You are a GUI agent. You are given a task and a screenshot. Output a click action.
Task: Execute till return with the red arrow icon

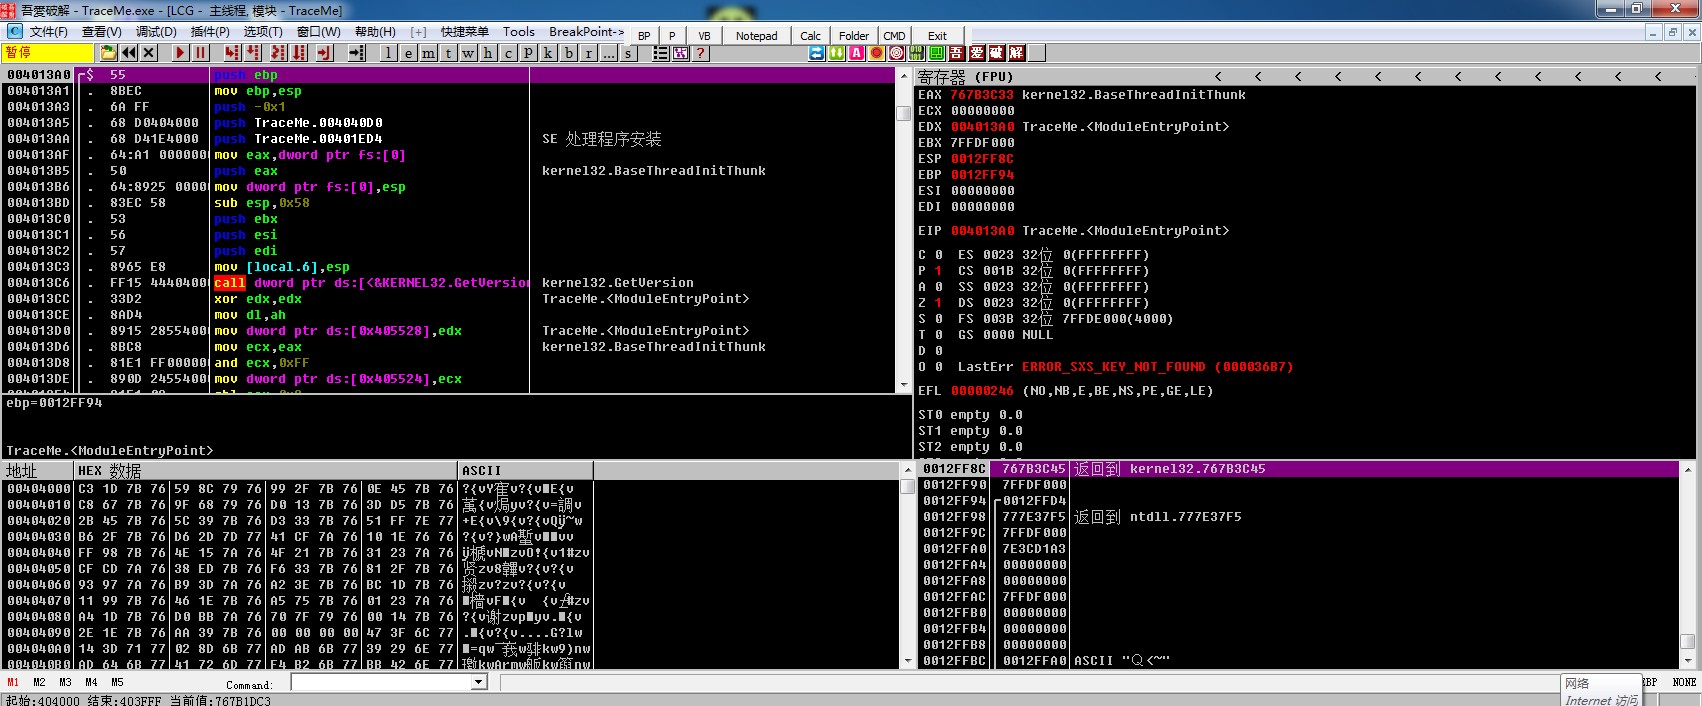pyautogui.click(x=325, y=53)
